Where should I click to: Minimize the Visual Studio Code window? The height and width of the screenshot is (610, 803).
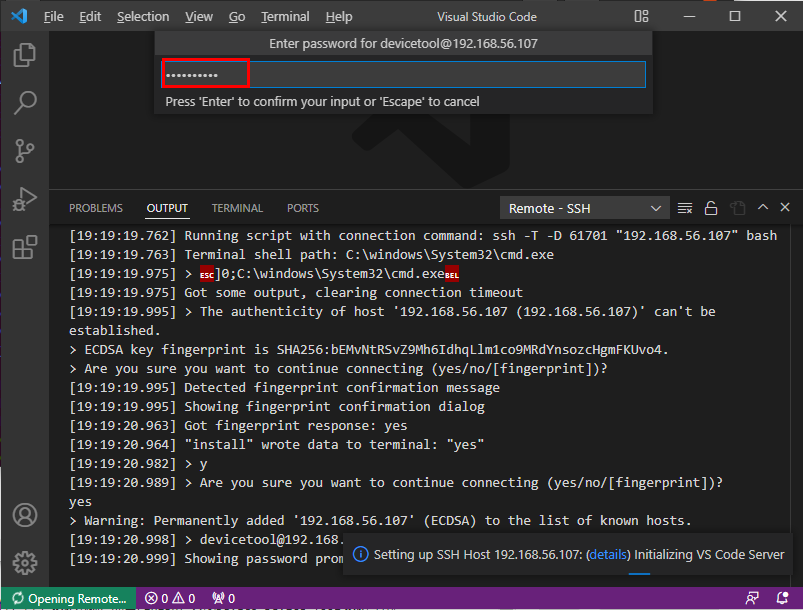[690, 16]
